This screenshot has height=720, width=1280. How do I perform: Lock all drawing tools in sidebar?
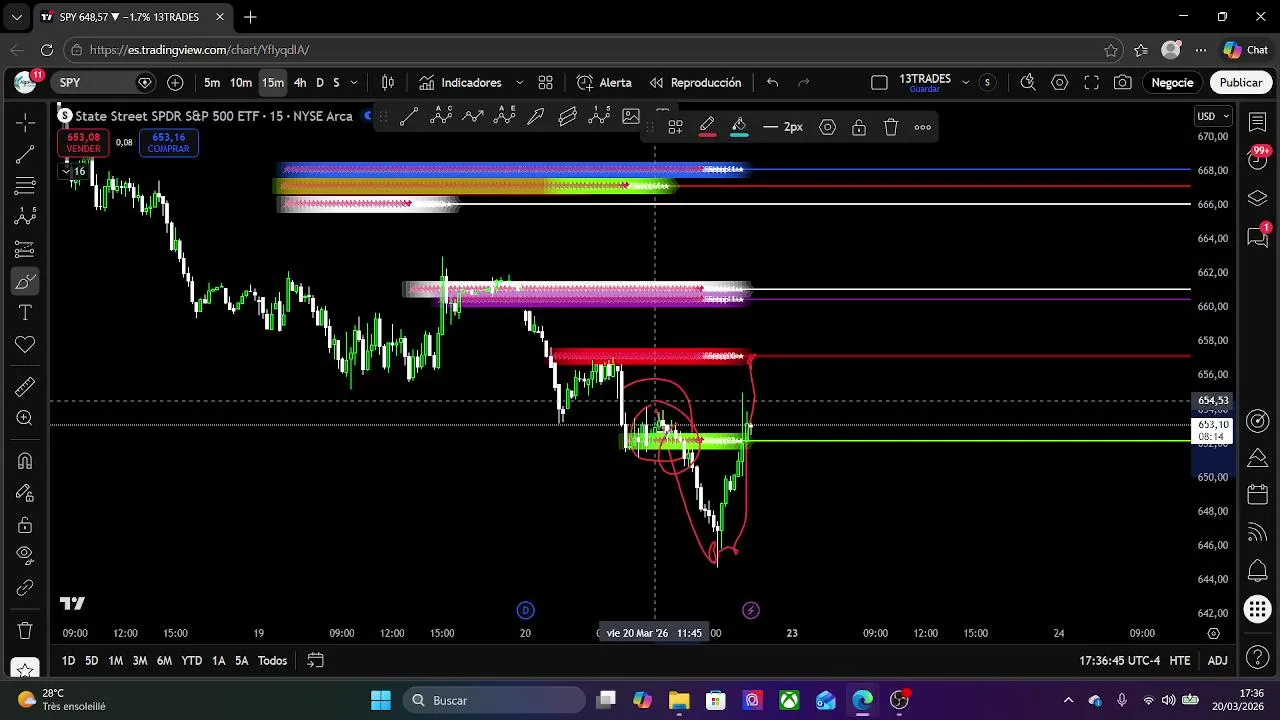[x=25, y=525]
